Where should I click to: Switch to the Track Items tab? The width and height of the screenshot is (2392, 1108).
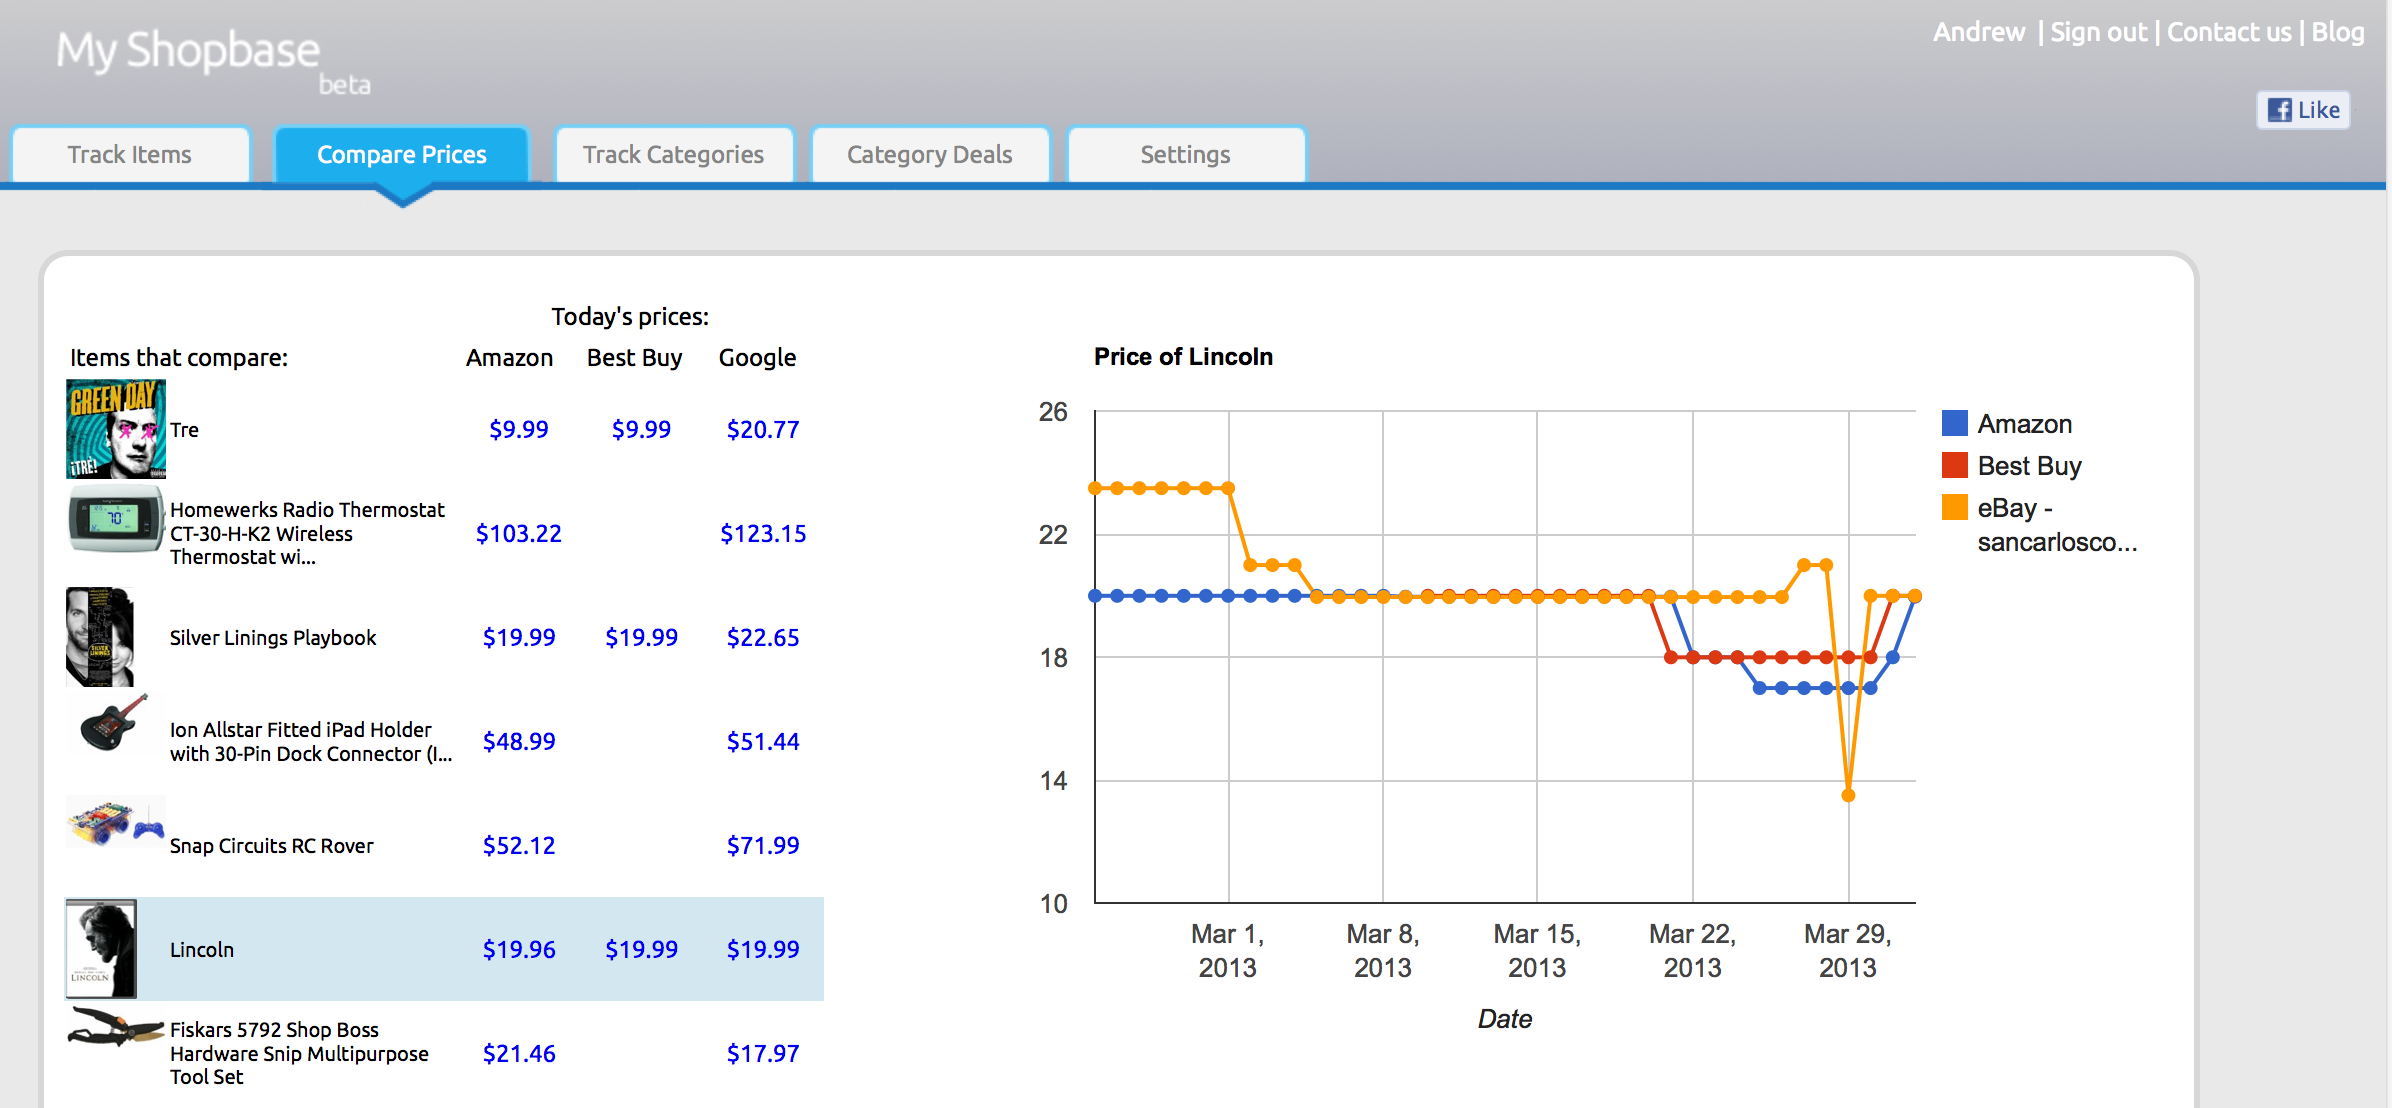point(130,155)
